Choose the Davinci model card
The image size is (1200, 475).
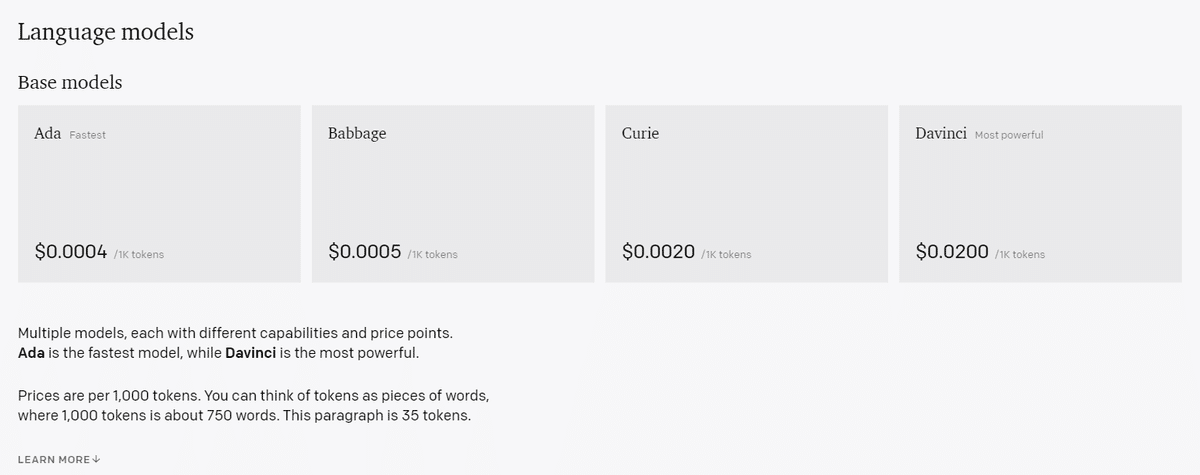(1040, 194)
